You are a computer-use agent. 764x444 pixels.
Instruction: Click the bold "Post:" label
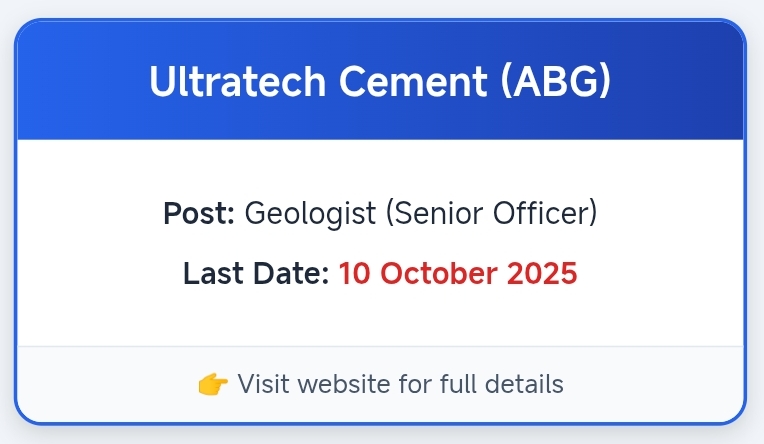[199, 213]
